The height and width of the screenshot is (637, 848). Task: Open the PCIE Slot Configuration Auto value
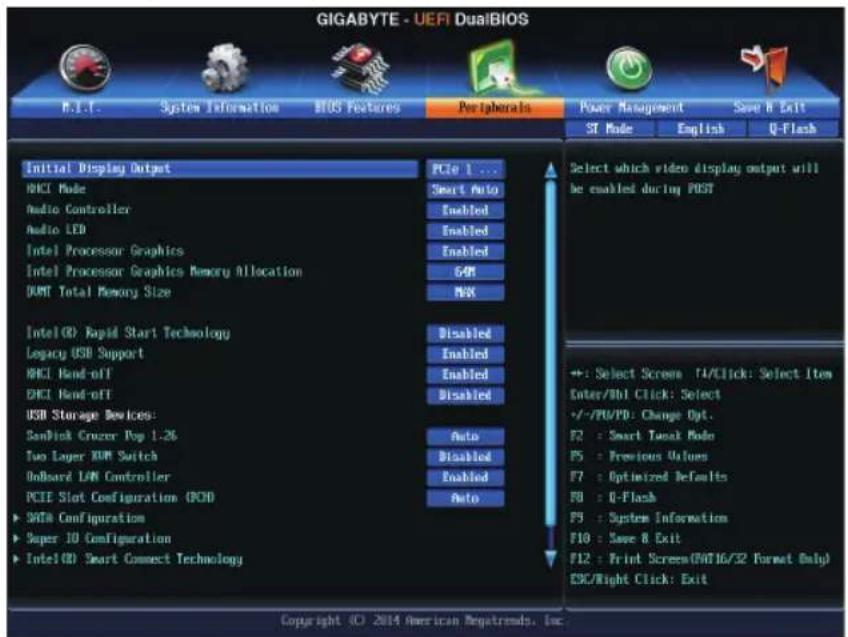tap(465, 498)
